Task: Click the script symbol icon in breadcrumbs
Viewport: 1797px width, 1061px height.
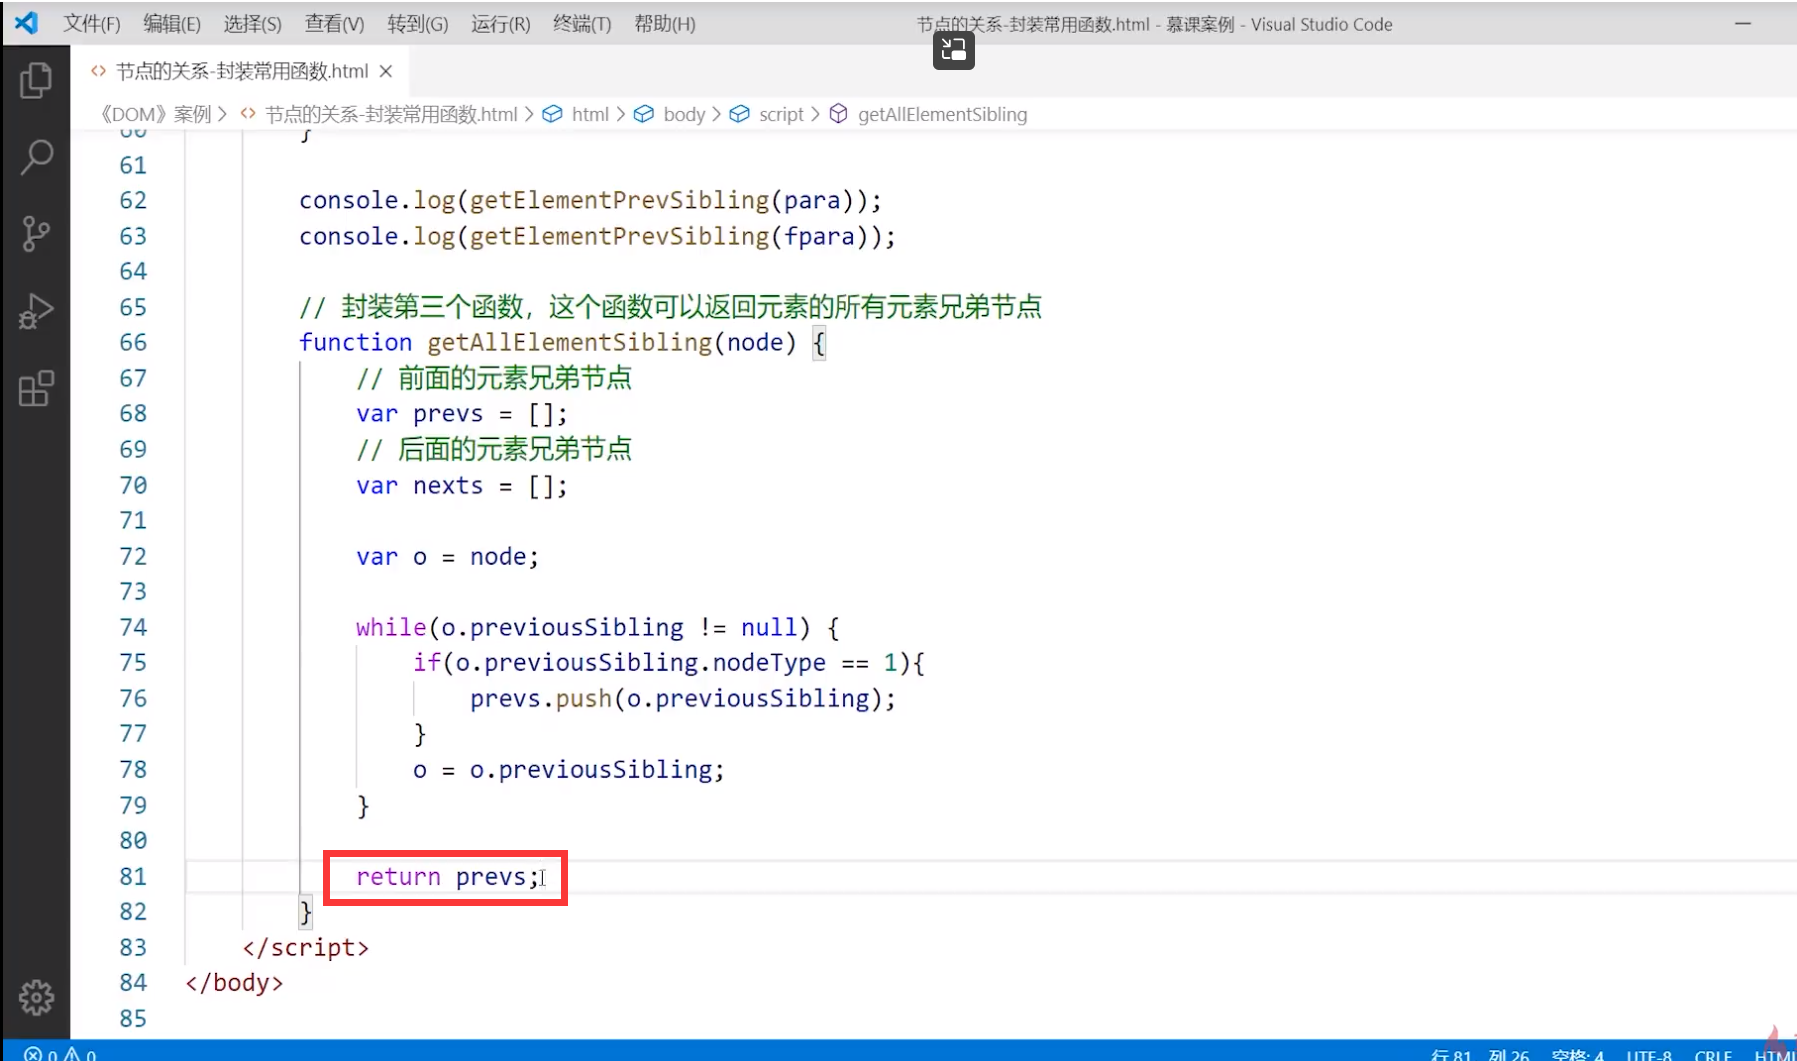Action: [739, 114]
